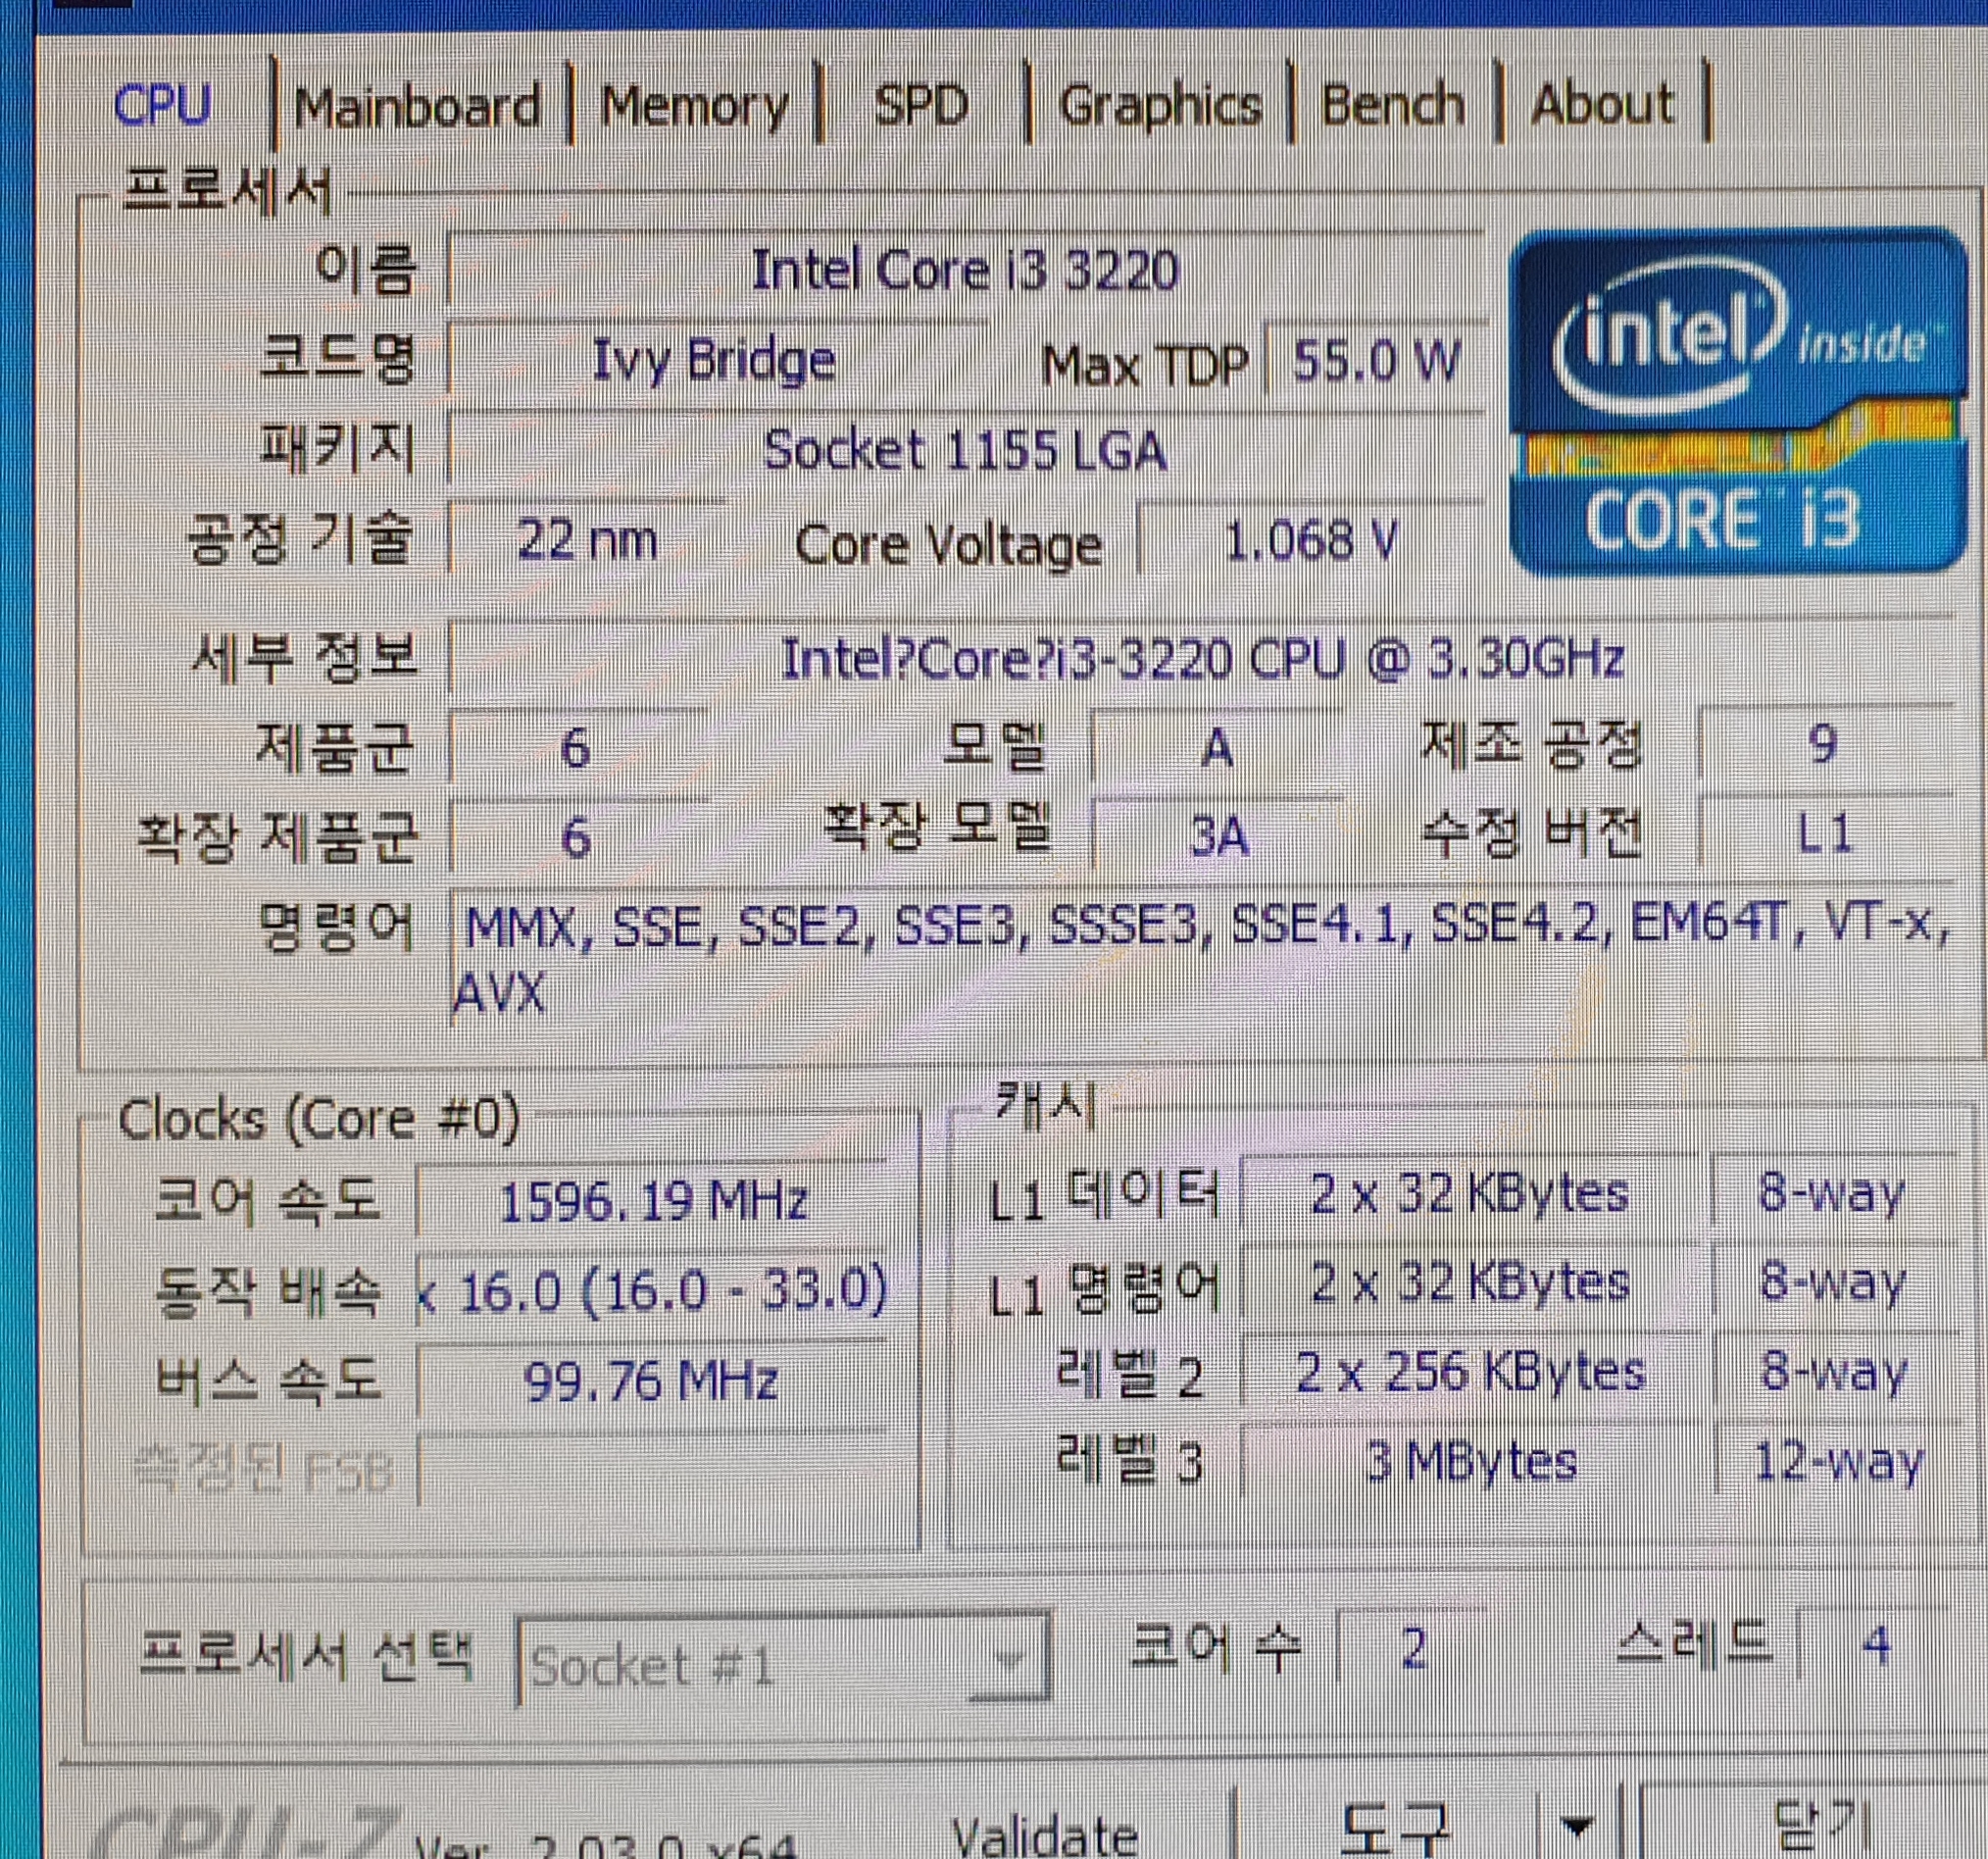This screenshot has height=1859, width=1988.
Task: Click the 도구 tools button
Action: [x=1393, y=1830]
